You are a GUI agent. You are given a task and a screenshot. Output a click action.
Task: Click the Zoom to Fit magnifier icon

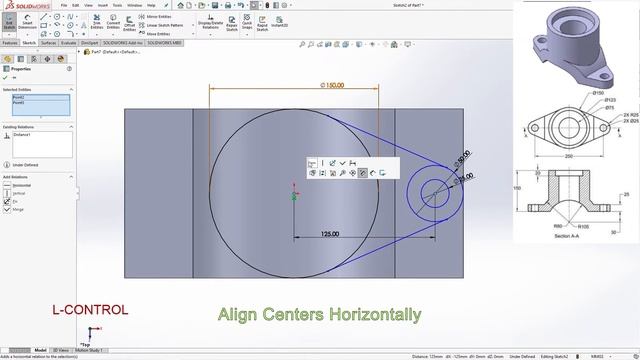pyautogui.click(x=302, y=44)
